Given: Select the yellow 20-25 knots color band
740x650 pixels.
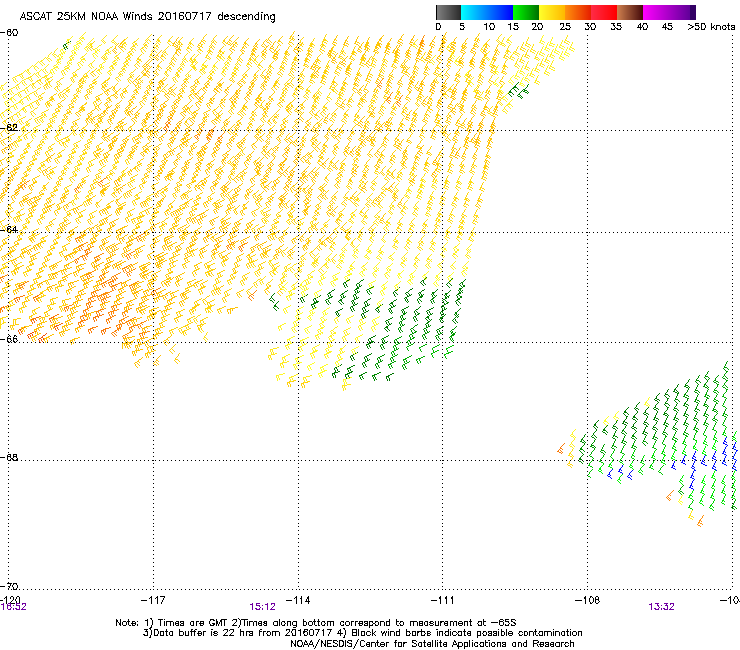Looking at the screenshot, I should [552, 12].
